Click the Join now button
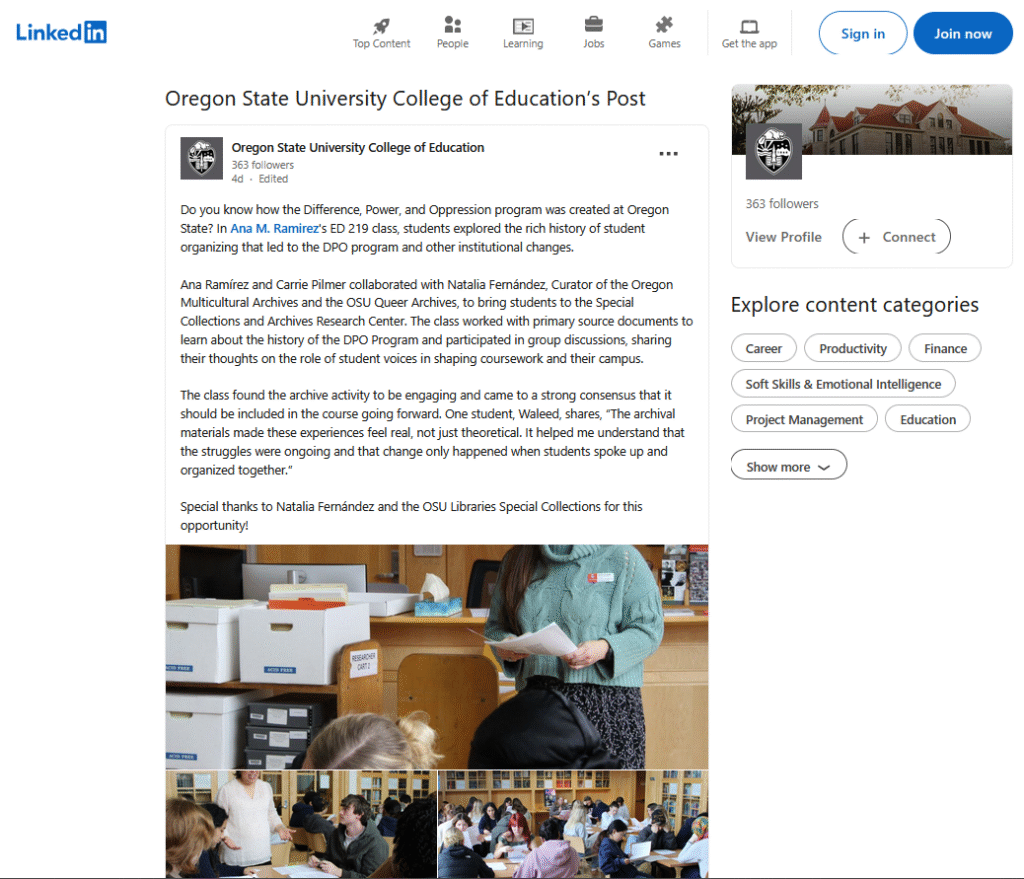 (x=962, y=33)
